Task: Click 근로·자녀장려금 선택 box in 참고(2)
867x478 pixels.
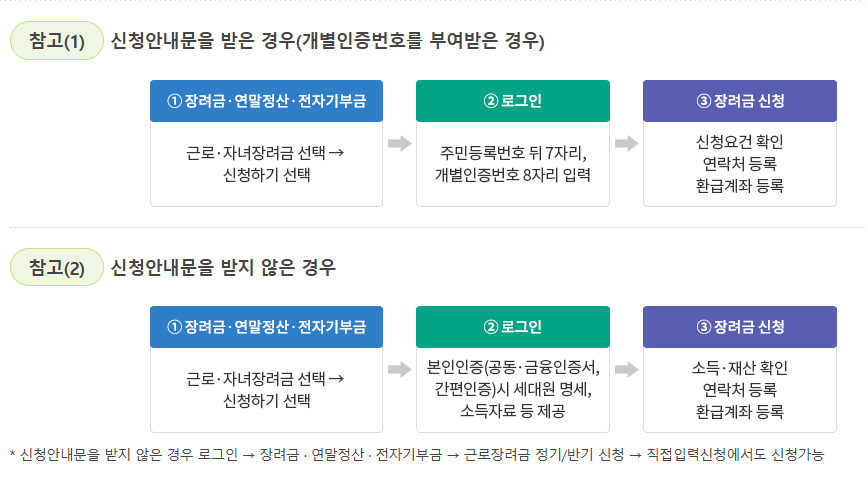Action: click(267, 390)
